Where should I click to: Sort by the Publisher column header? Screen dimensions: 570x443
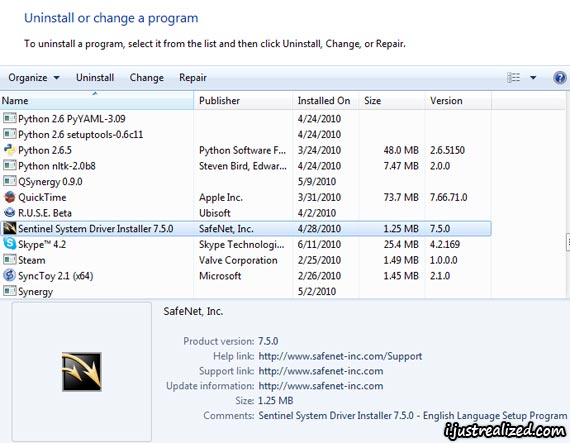click(243, 101)
